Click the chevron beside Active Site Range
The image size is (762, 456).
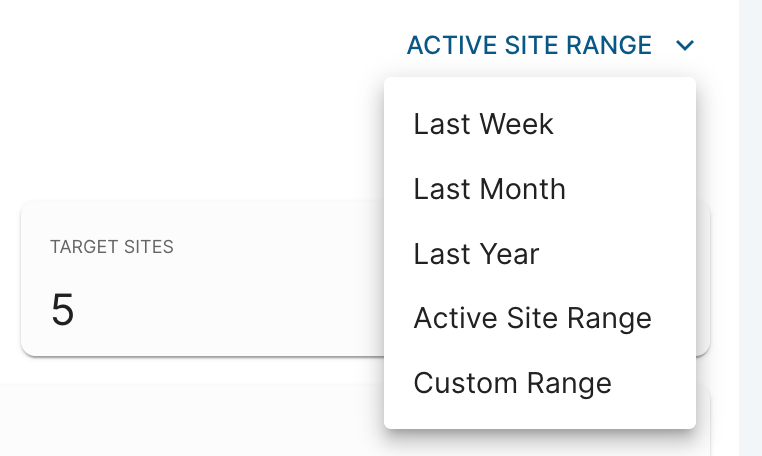(685, 46)
